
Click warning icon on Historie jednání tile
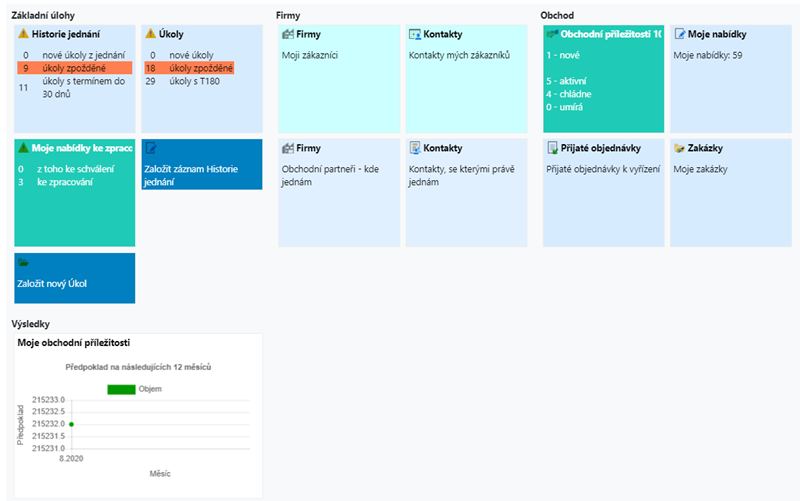(23, 34)
